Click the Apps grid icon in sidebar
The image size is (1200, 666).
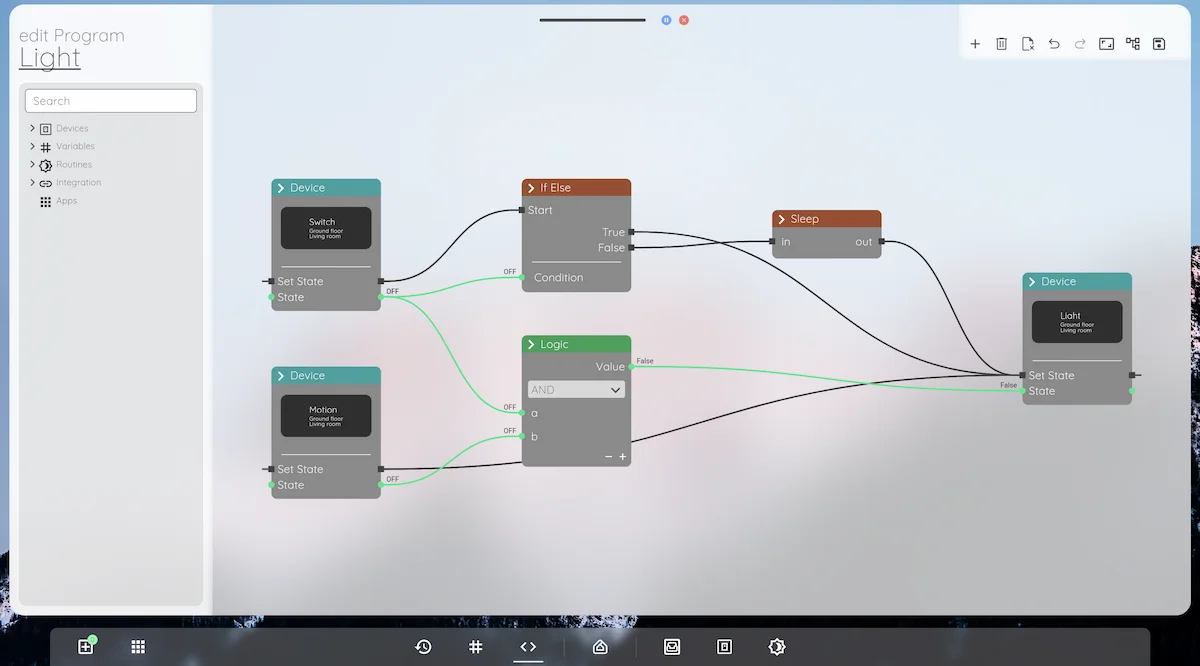[x=45, y=201]
